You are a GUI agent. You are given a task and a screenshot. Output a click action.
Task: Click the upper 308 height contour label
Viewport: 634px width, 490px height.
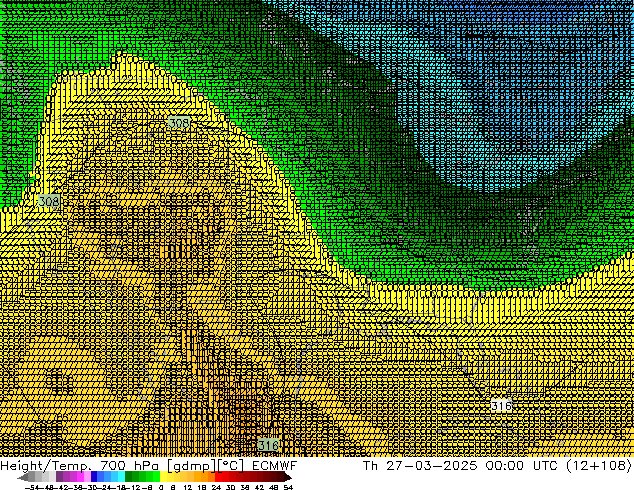[x=179, y=122]
